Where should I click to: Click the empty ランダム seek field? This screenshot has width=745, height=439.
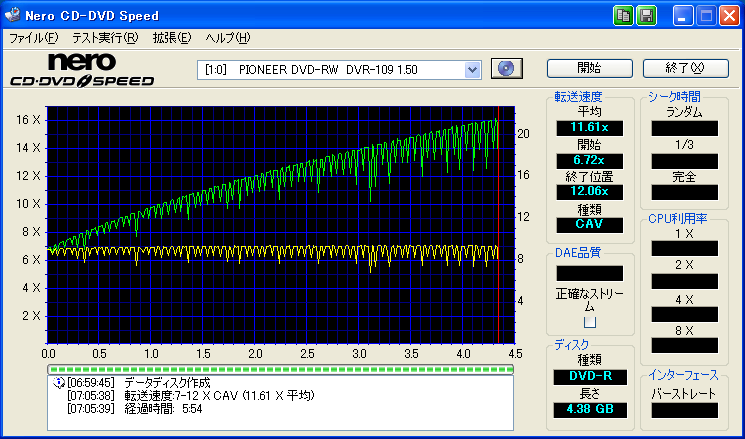pos(685,128)
